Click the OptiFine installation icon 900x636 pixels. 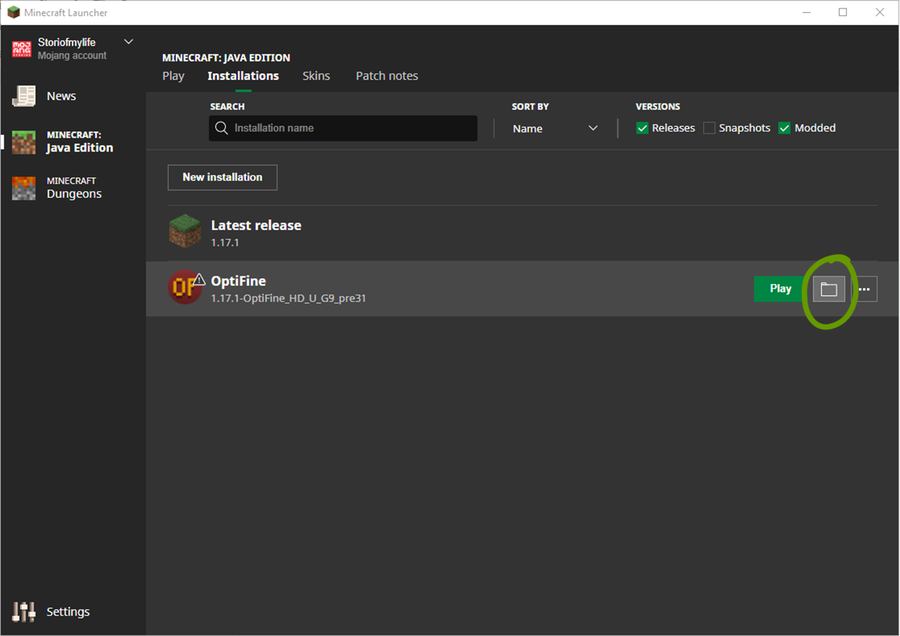pyautogui.click(x=184, y=287)
